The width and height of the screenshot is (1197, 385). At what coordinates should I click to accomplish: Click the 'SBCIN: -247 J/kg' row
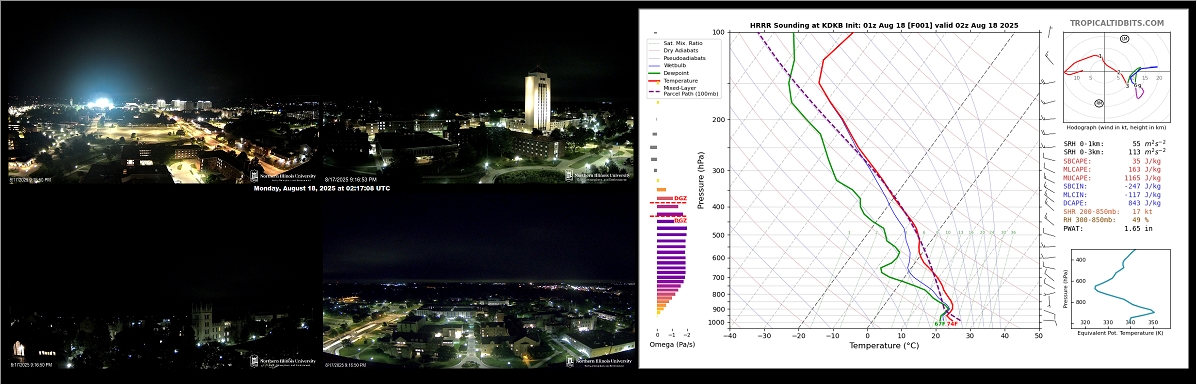point(1112,186)
